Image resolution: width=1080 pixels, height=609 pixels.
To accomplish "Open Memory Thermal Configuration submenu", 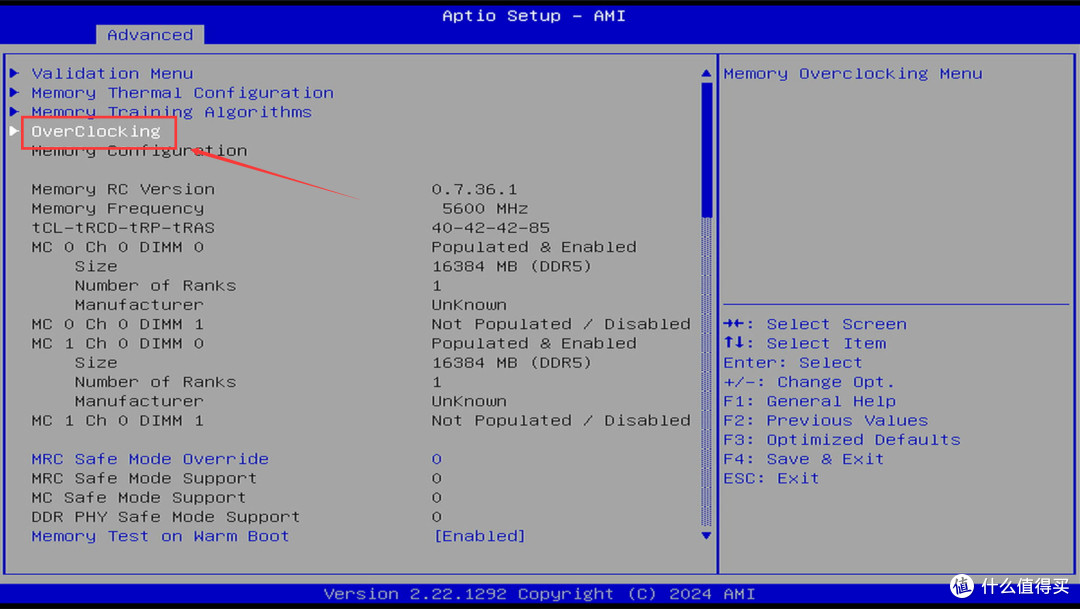I will tap(182, 92).
